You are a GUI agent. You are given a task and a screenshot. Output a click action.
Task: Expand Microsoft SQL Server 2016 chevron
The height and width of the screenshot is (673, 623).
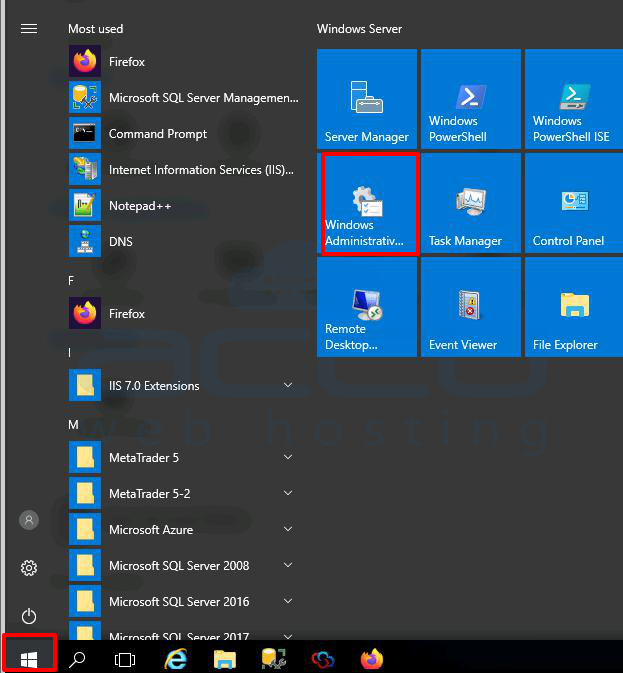click(x=288, y=602)
